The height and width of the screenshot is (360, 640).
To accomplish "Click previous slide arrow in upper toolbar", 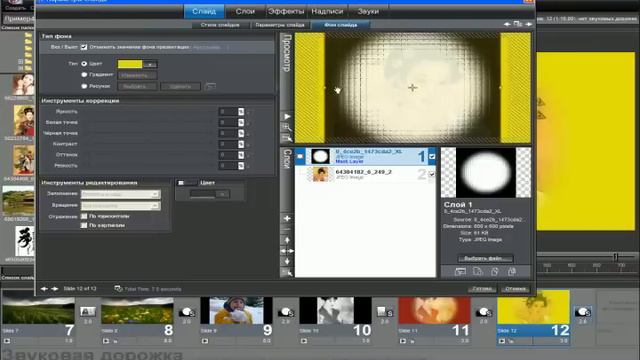I will (507, 24).
